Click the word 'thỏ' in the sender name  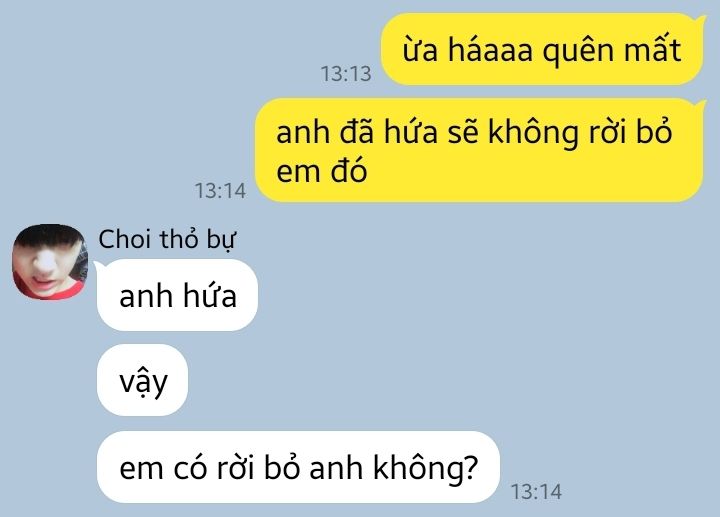click(179, 240)
